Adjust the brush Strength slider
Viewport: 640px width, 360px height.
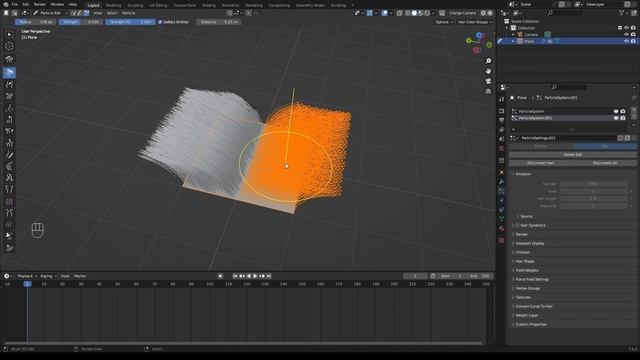coord(80,22)
